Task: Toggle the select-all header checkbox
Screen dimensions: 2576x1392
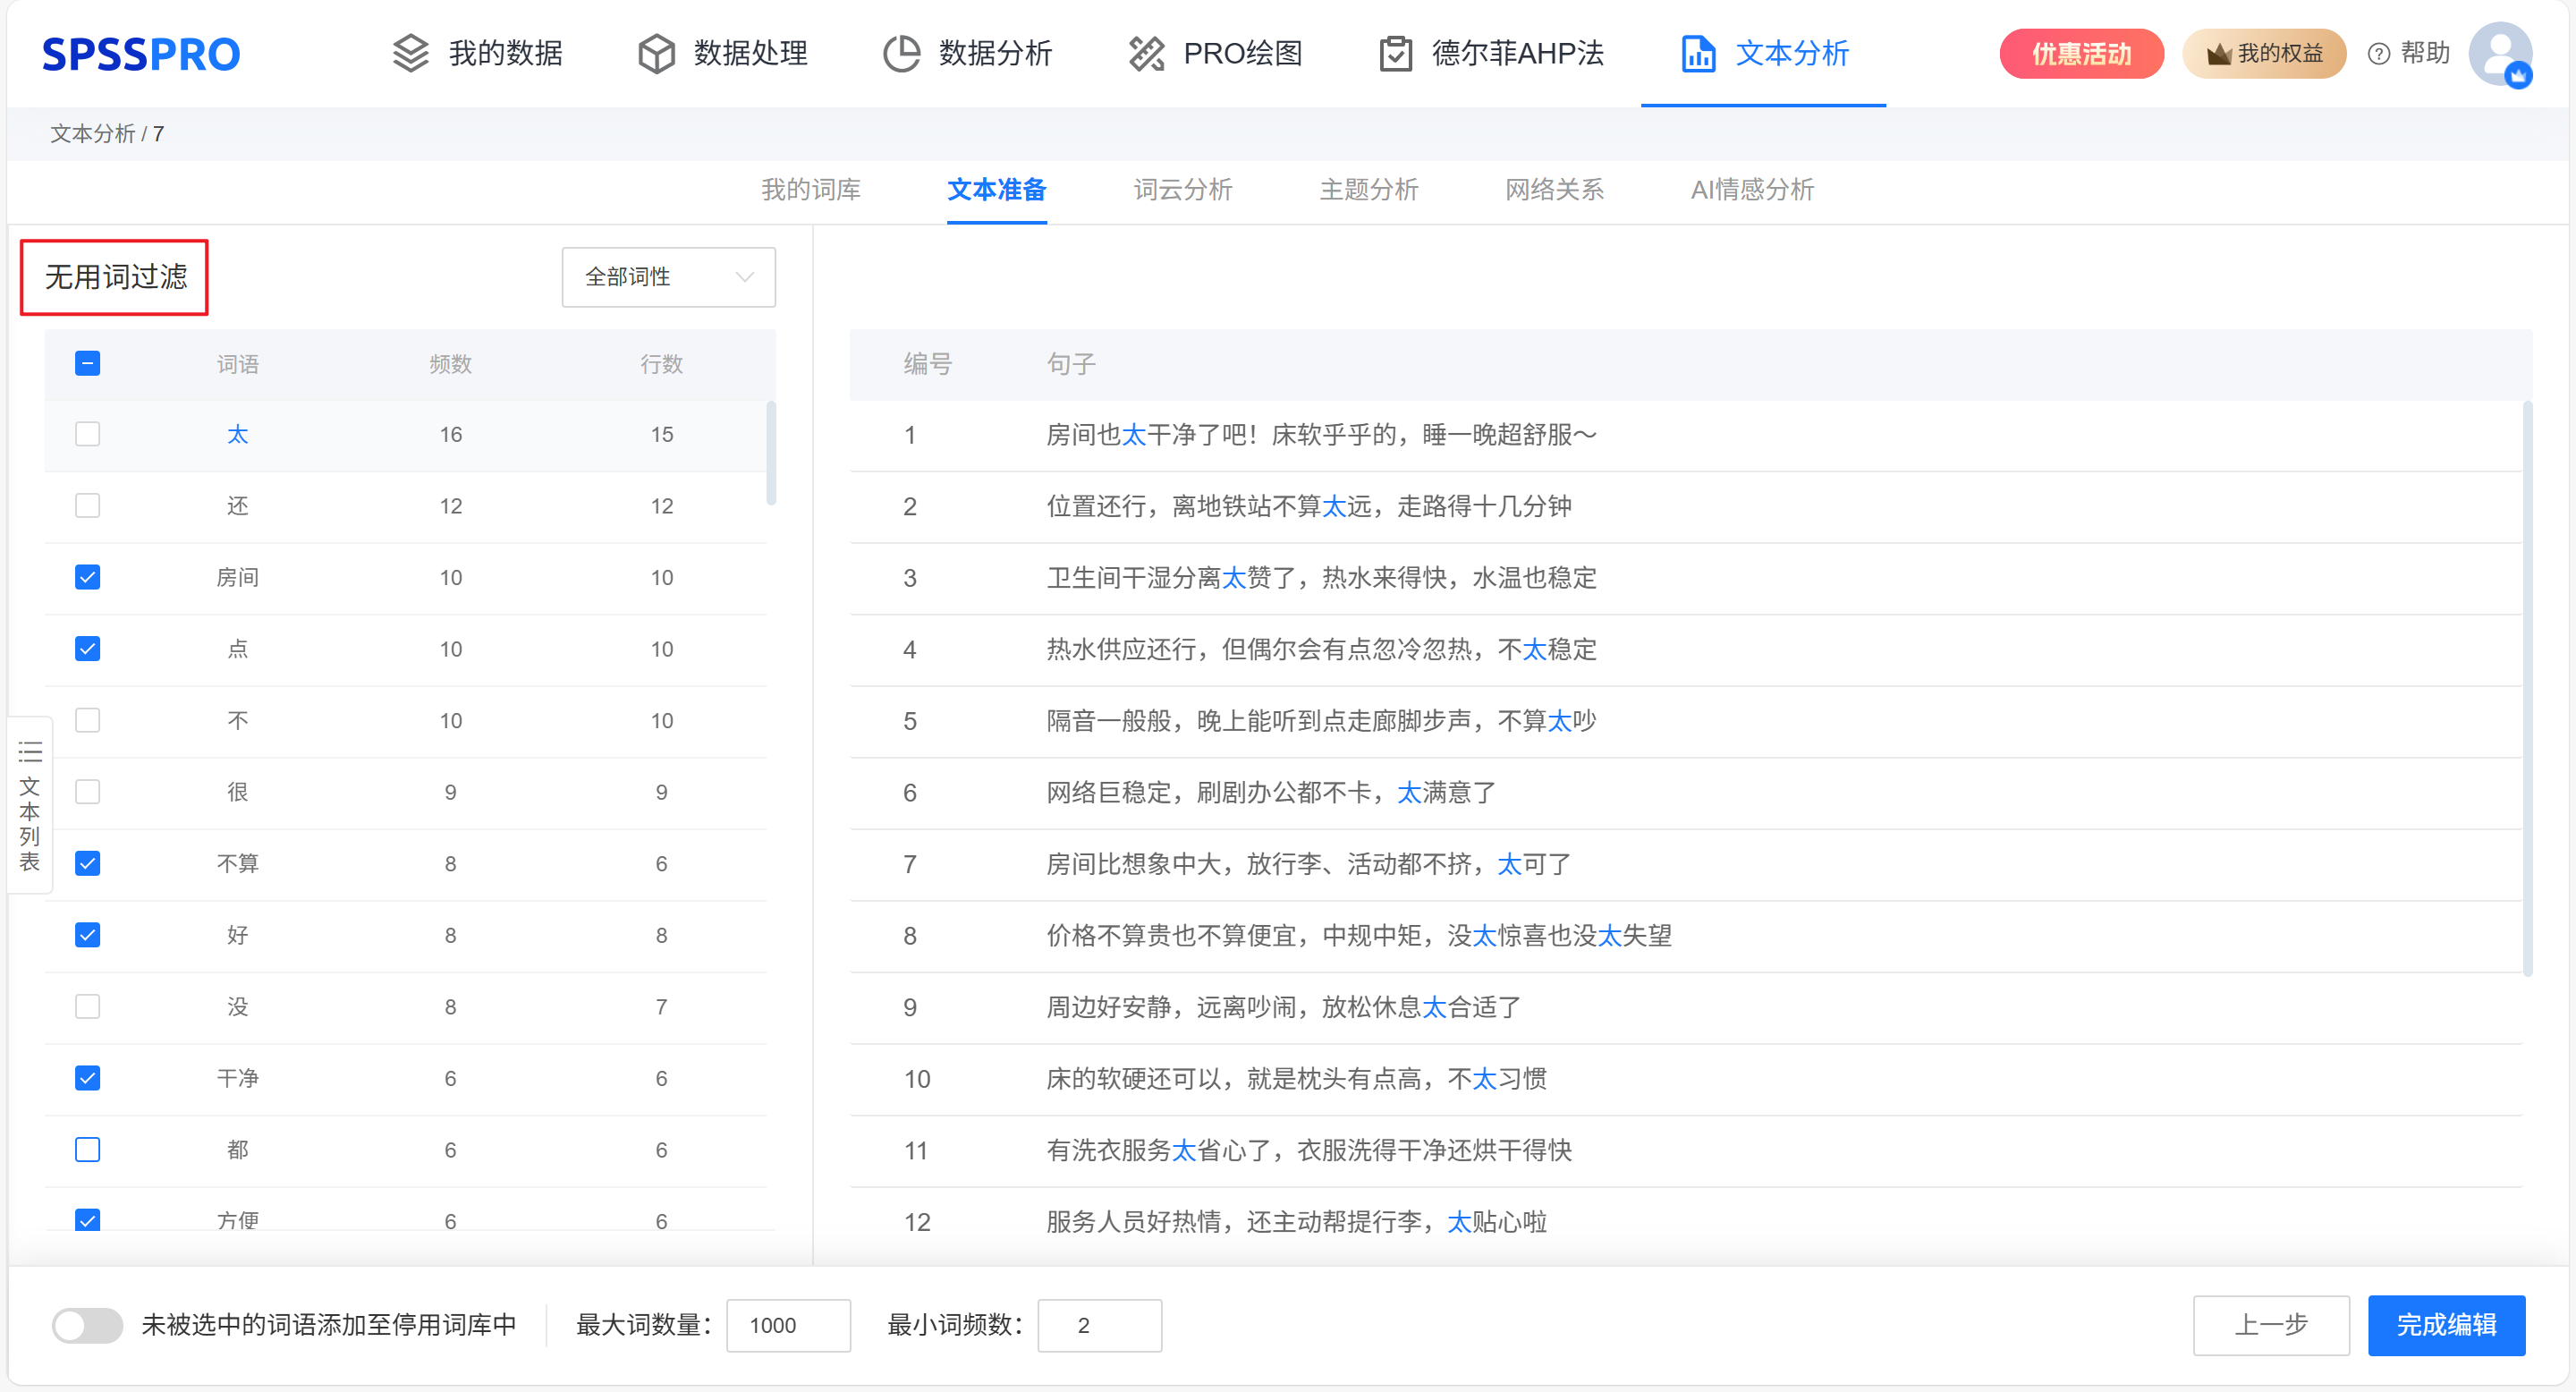Action: [x=88, y=363]
